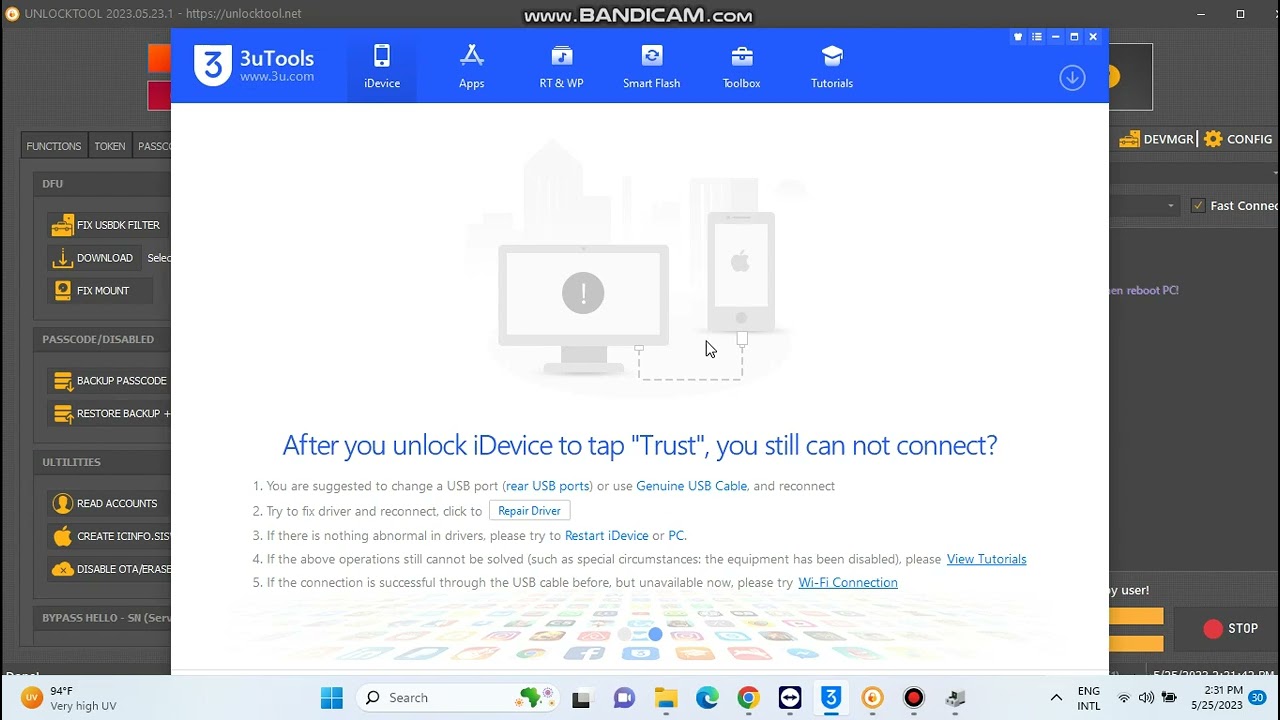Screen dimensions: 1280x720
Task: Open the Tutorials tab in 3uTools
Action: tap(832, 66)
